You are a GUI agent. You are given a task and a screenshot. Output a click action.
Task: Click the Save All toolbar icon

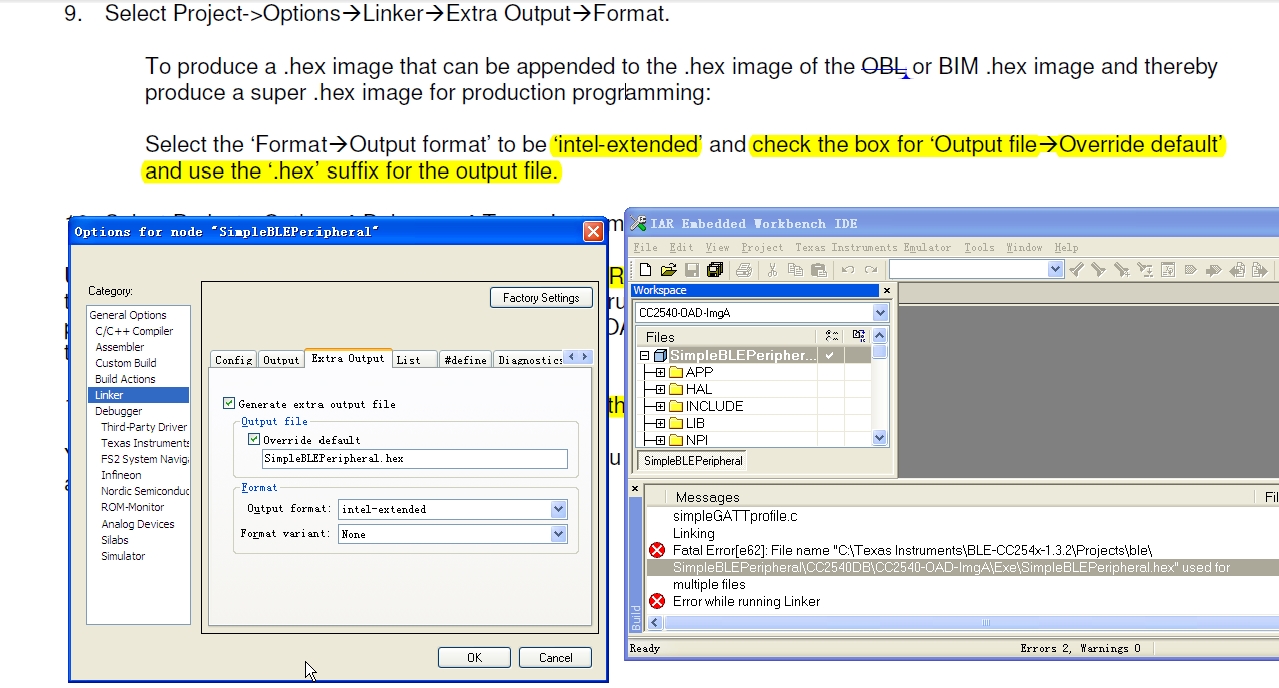(714, 270)
